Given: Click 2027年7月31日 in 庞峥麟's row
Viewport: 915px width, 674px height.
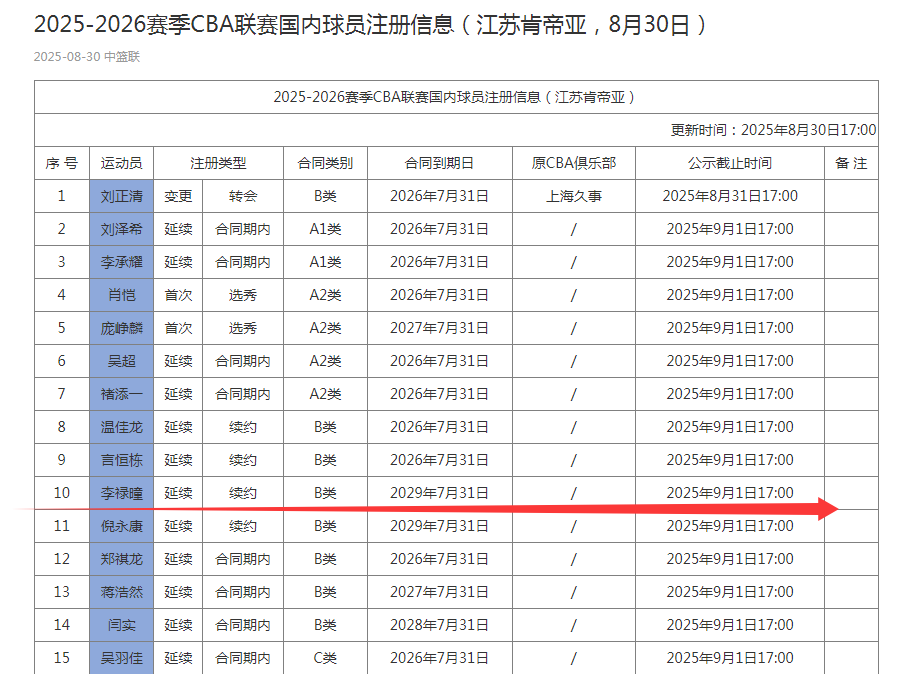Looking at the screenshot, I should tap(439, 328).
